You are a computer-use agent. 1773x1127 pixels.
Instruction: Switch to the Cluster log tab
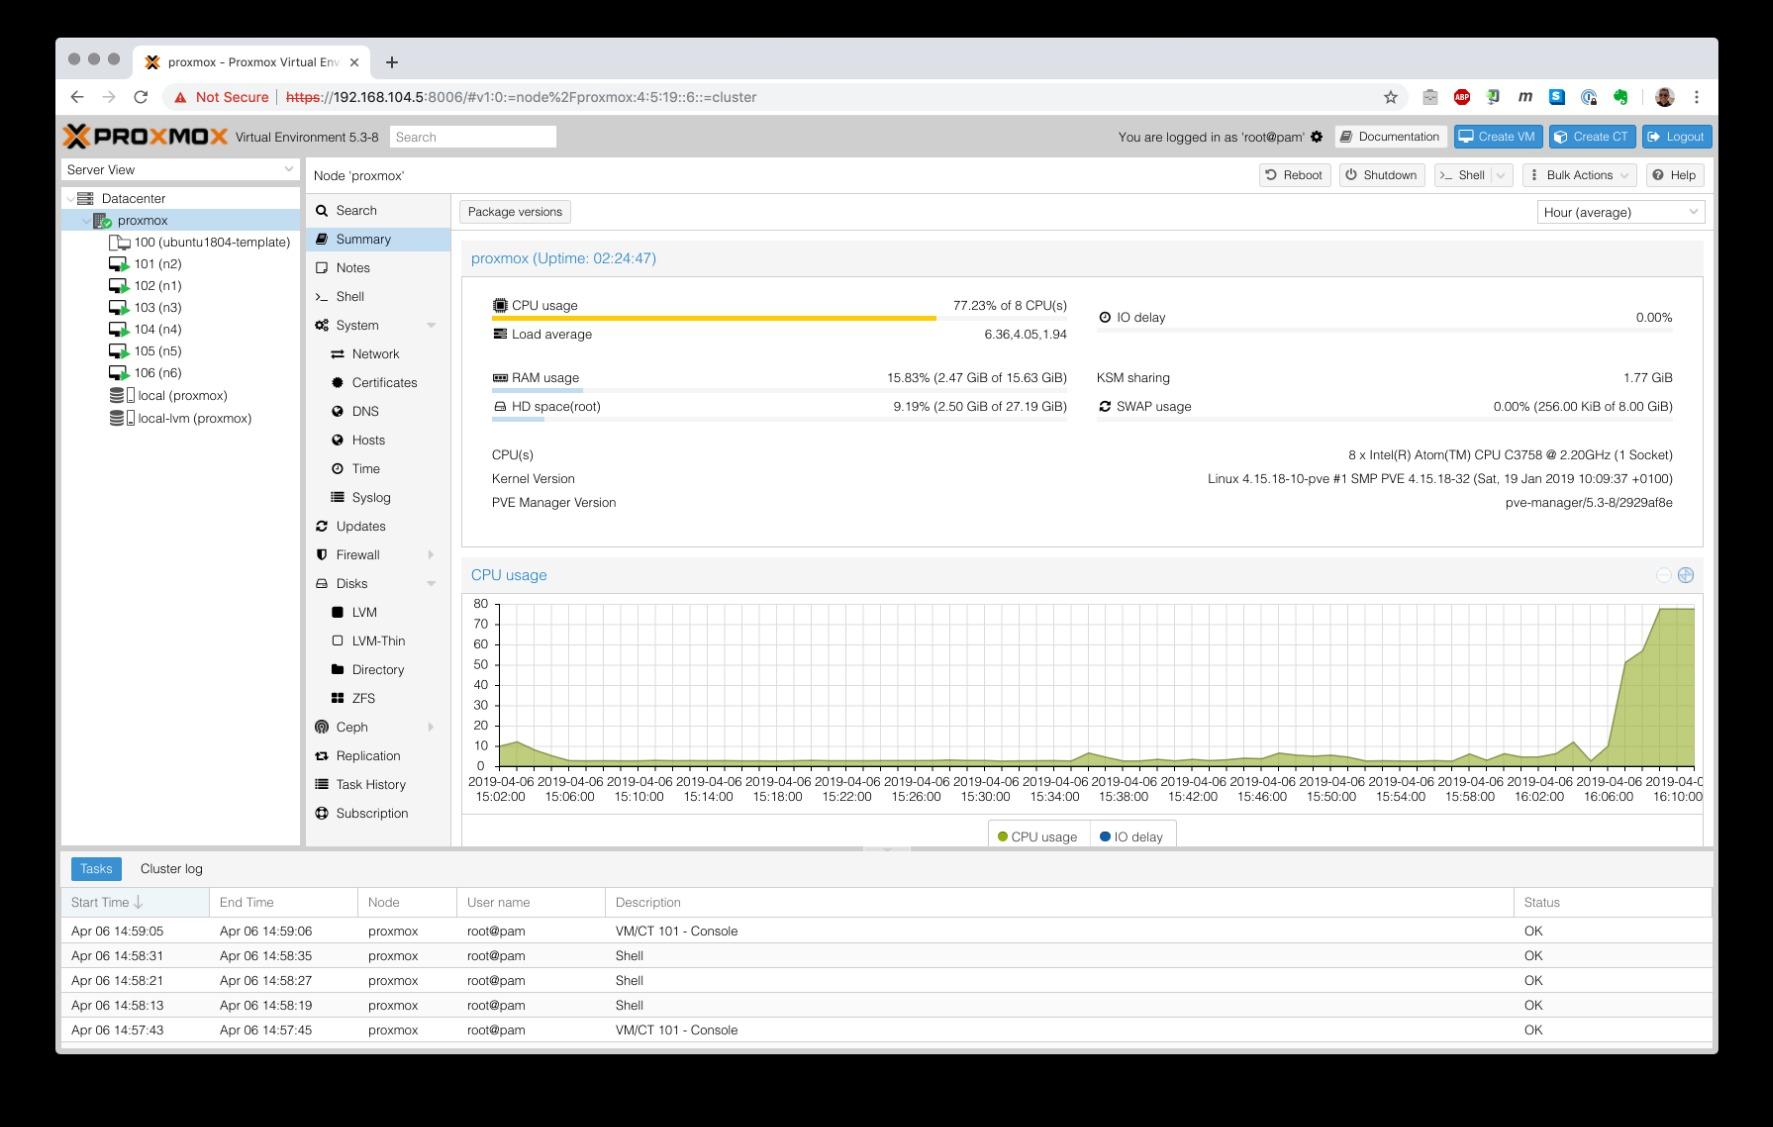[171, 869]
